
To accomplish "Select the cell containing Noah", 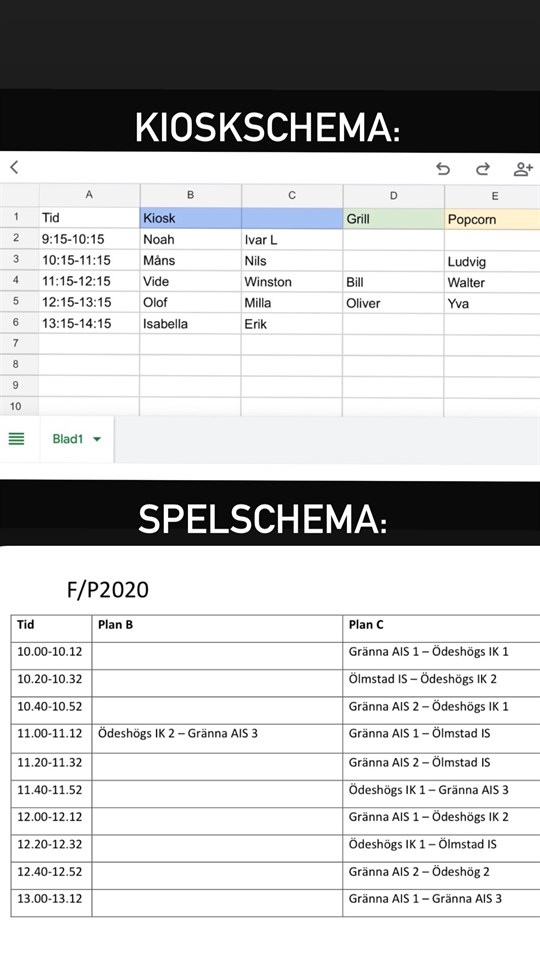I will pos(190,239).
